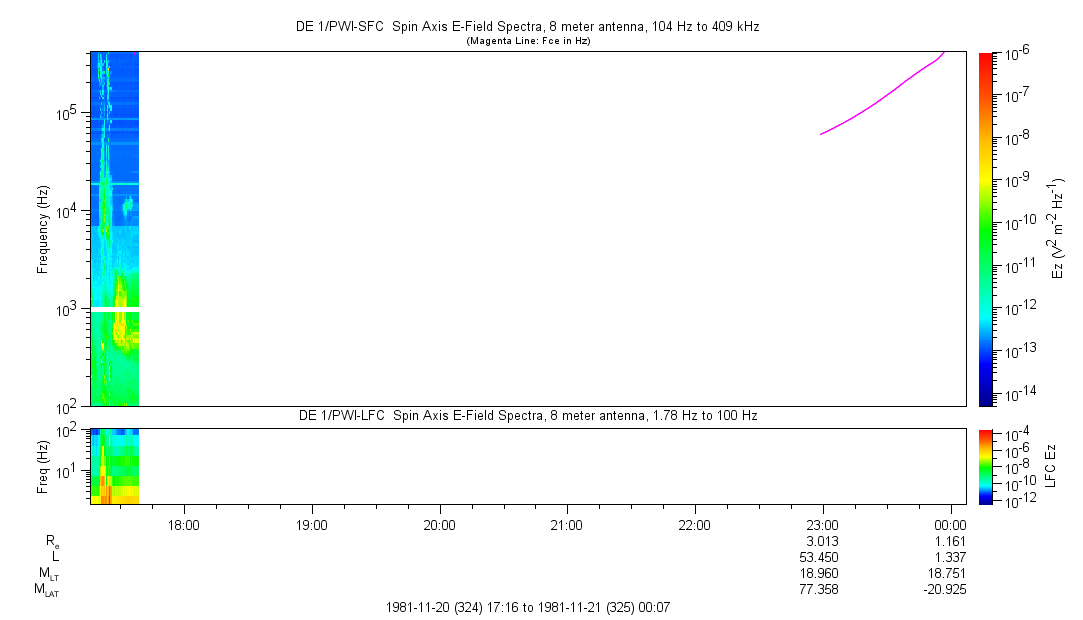Click the 'Re' row label
The height and width of the screenshot is (620, 1083).
(x=52, y=542)
